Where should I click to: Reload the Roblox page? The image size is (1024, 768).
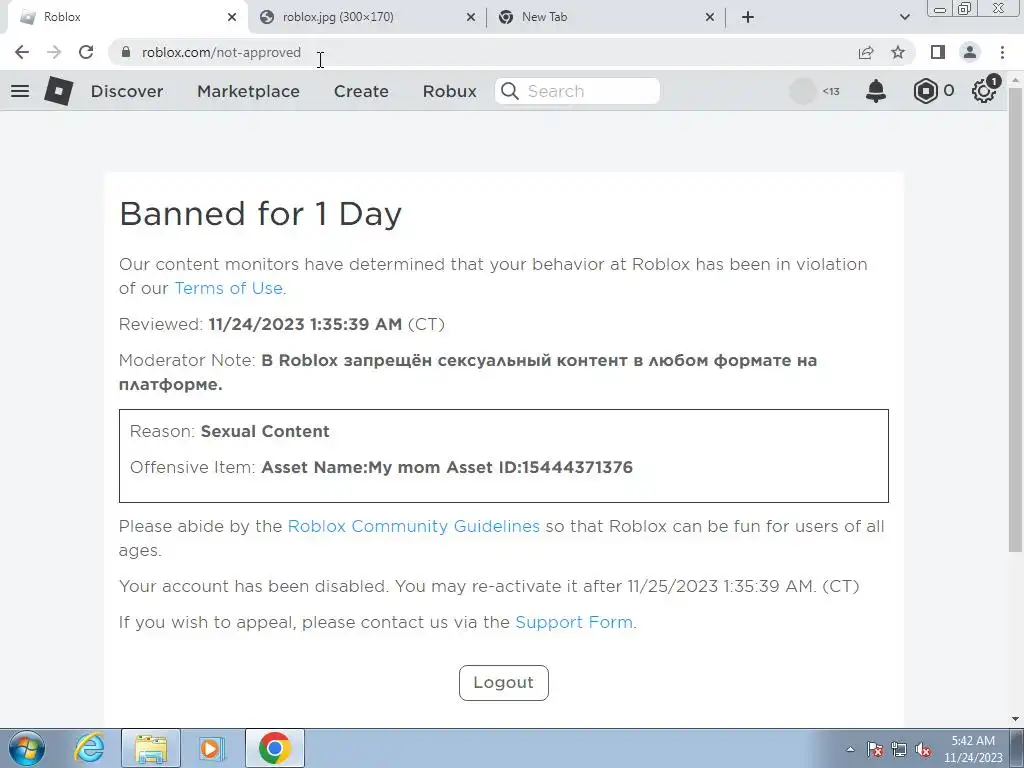click(x=86, y=52)
